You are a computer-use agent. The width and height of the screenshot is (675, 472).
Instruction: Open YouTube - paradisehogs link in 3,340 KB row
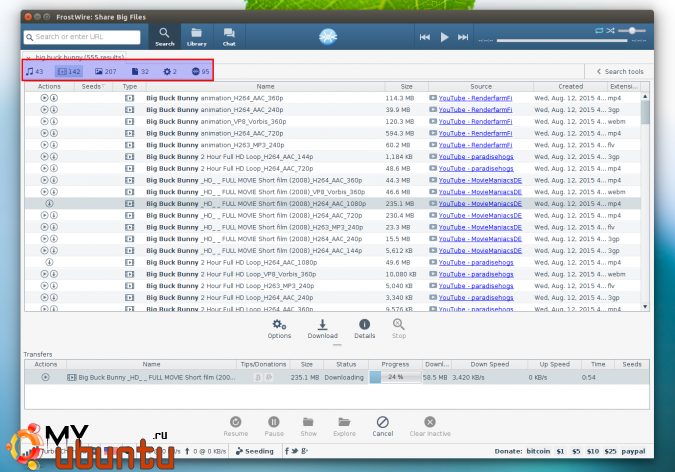(476, 298)
